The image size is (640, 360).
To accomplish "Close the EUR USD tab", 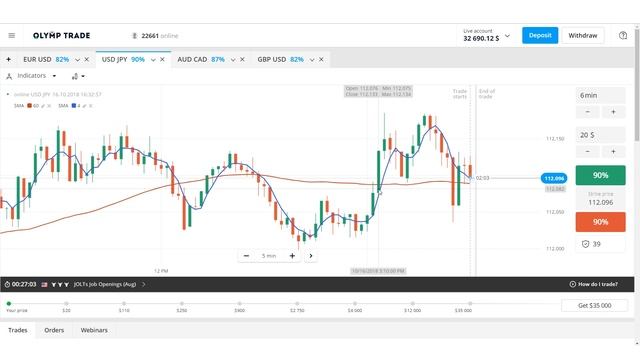I will pos(87,60).
